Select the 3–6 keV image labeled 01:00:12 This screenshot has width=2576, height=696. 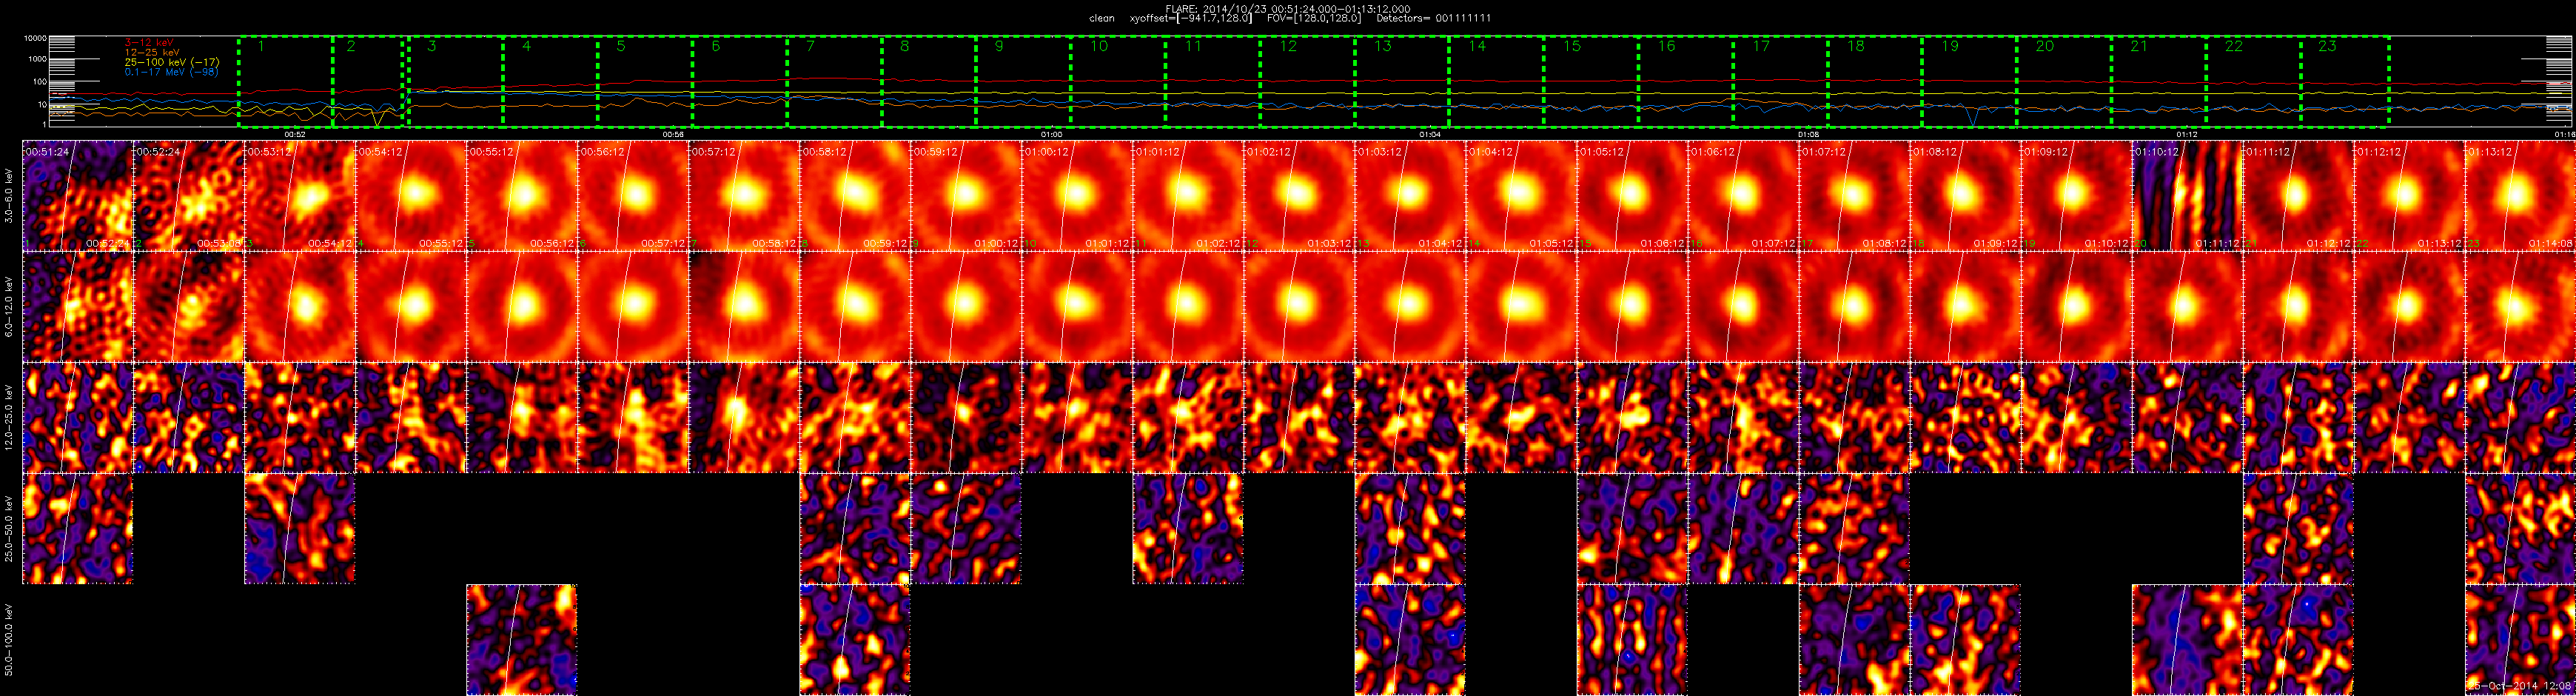[x=1076, y=196]
